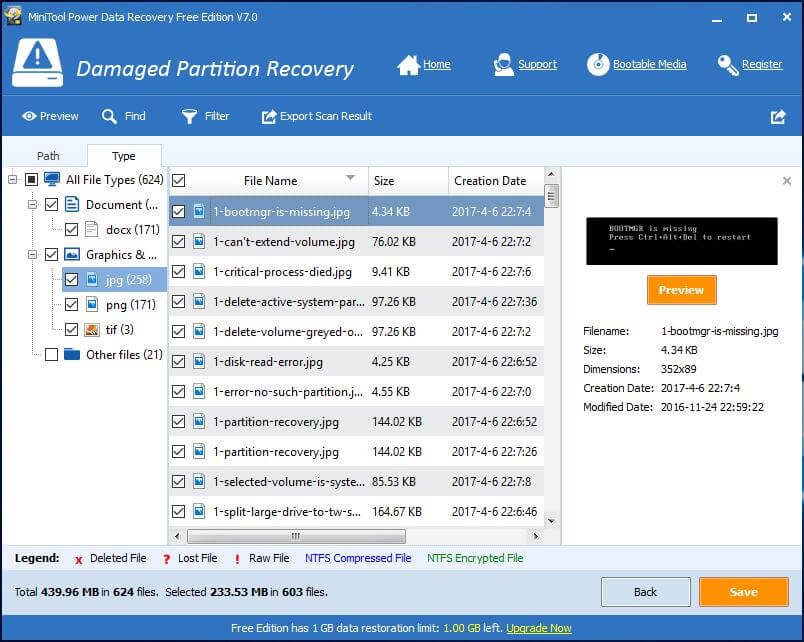Viewport: 804px width, 642px height.
Task: Click the Preview eye icon in toolbar
Action: tap(29, 116)
